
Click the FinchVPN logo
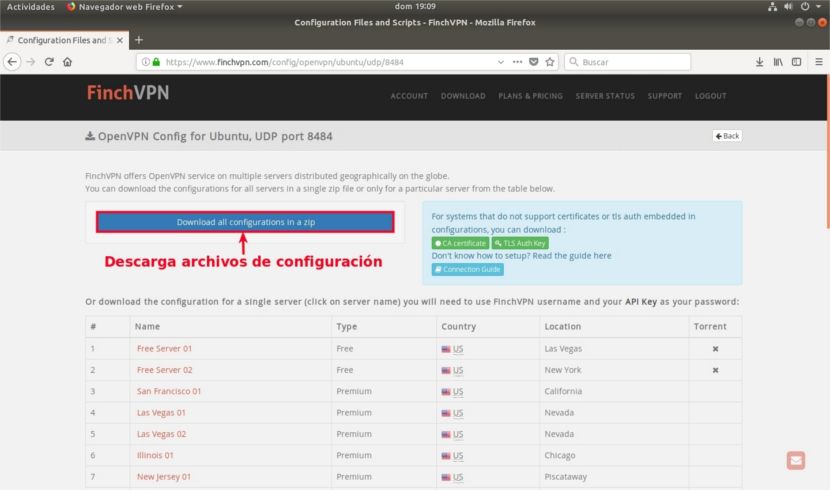128,93
